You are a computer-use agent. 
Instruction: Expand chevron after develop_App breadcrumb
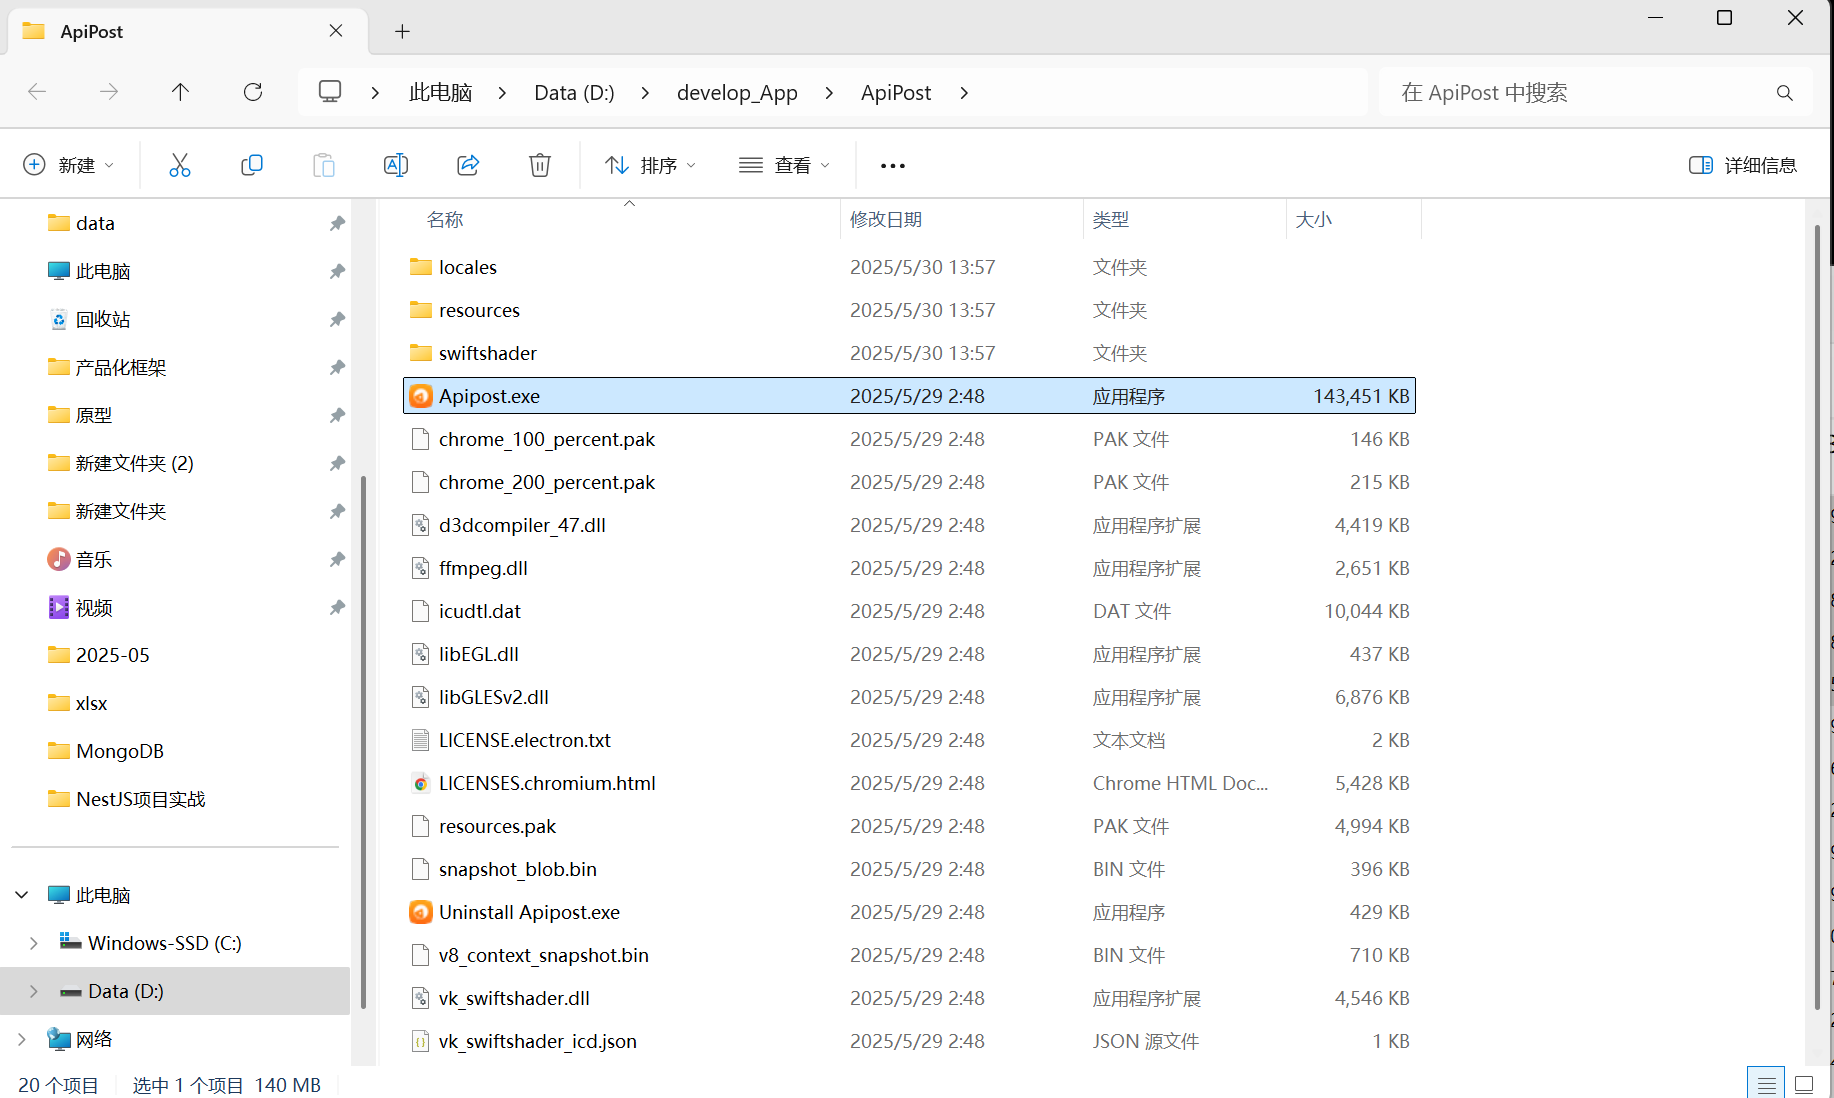point(829,93)
